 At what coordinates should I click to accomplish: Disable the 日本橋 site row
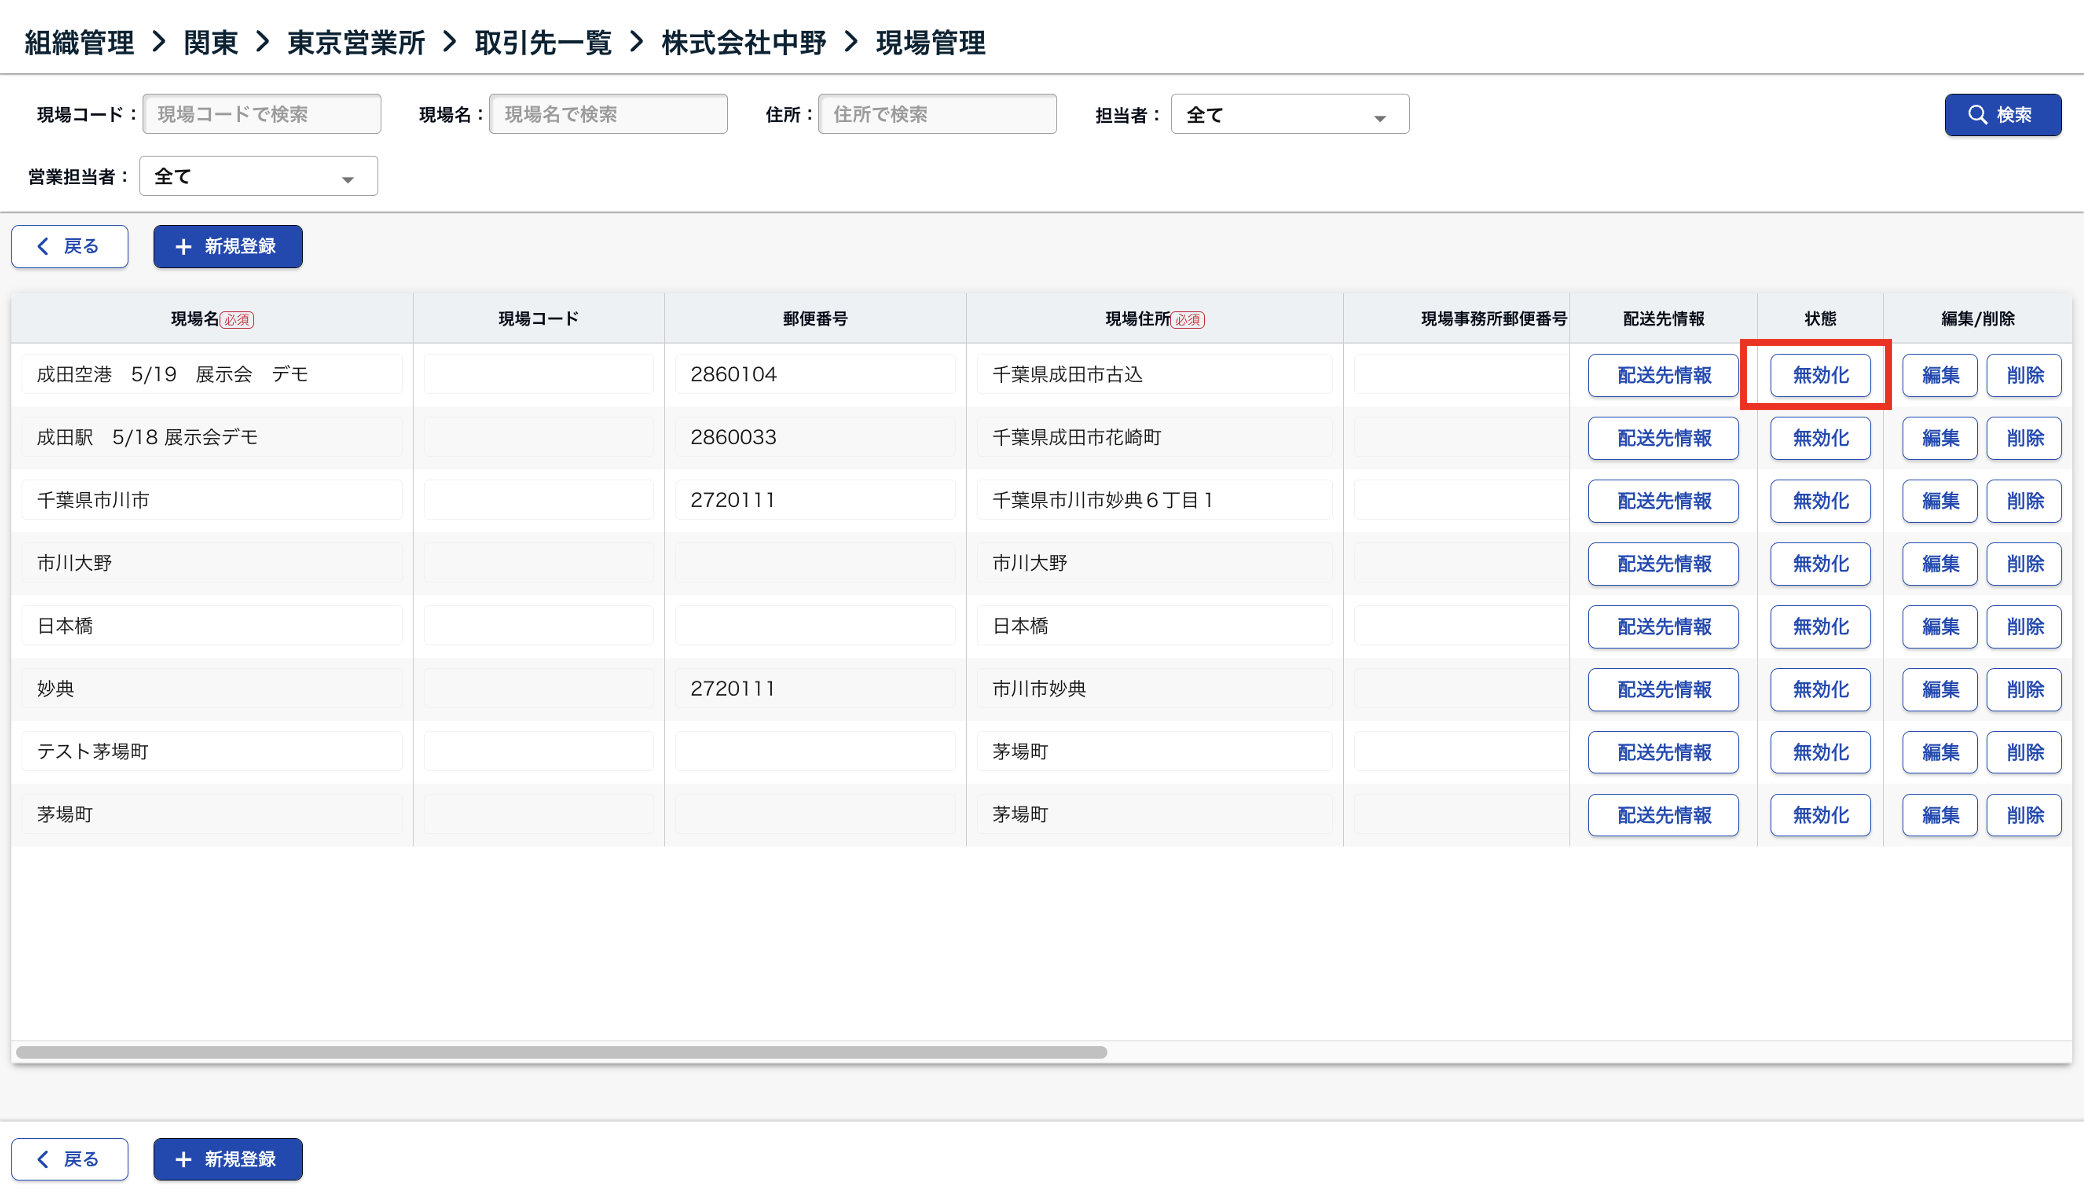pyautogui.click(x=1820, y=627)
